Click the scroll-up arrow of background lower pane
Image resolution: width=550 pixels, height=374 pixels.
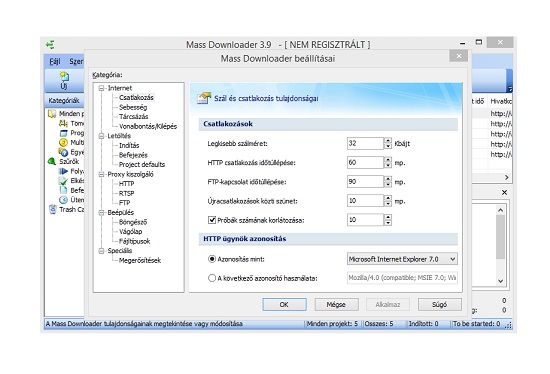(x=501, y=210)
